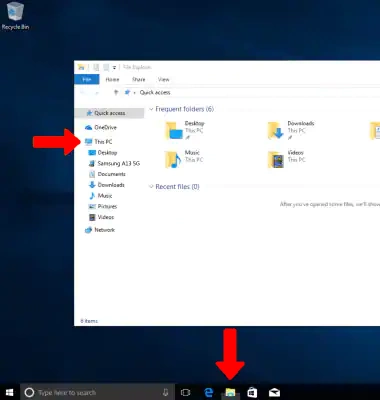
Task: Click the taskbar search box
Action: [x=97, y=392]
